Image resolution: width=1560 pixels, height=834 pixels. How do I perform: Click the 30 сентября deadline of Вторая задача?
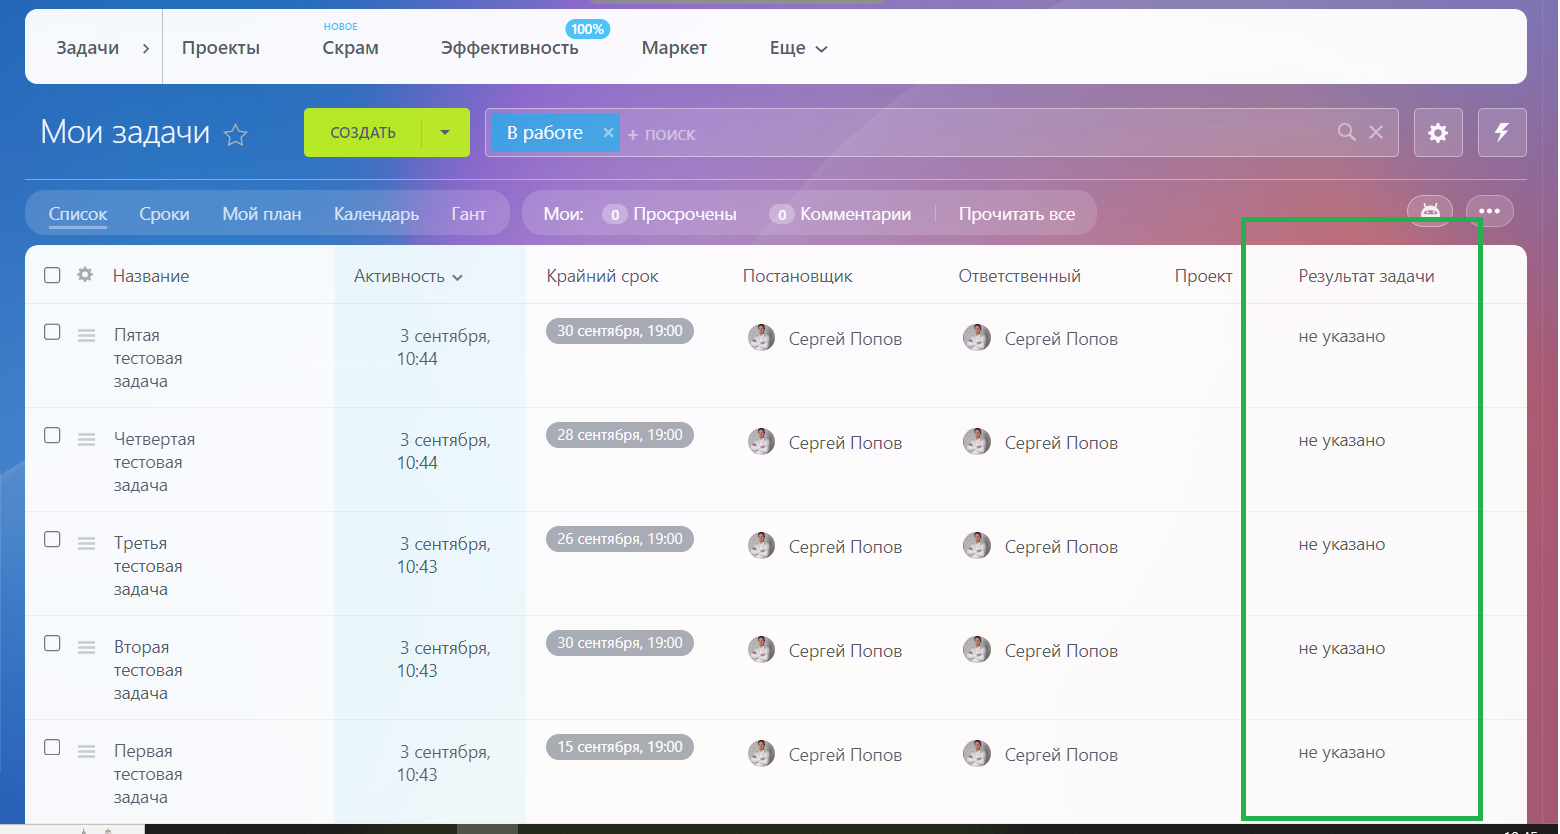coord(619,643)
